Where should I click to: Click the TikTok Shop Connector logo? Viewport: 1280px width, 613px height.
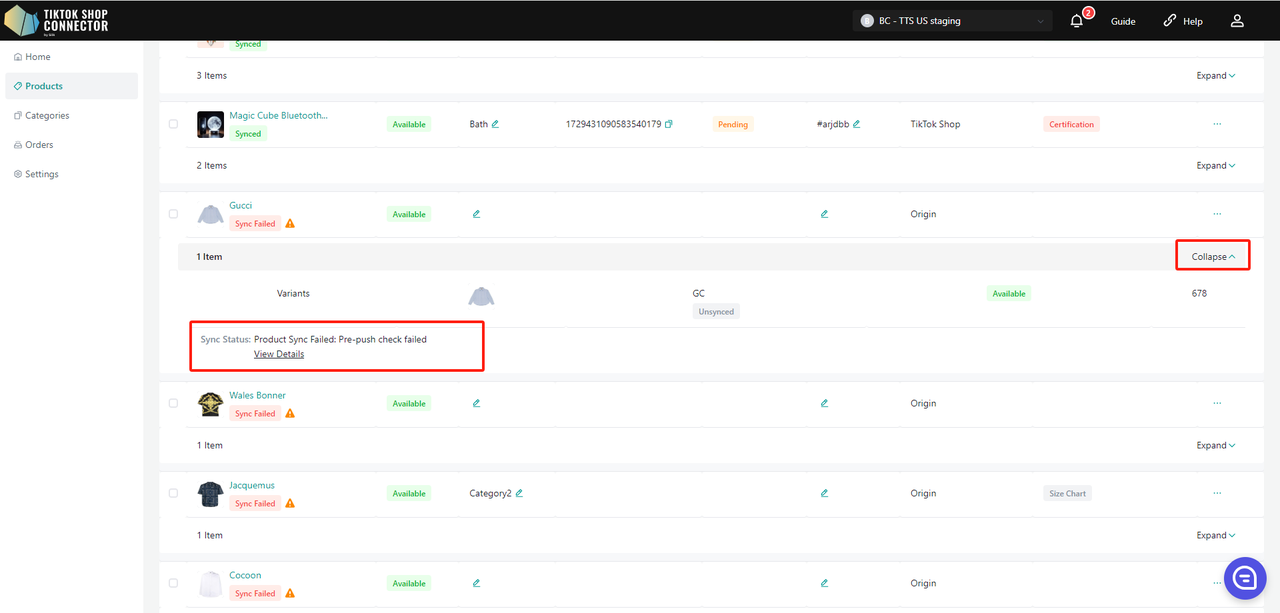pyautogui.click(x=56, y=21)
